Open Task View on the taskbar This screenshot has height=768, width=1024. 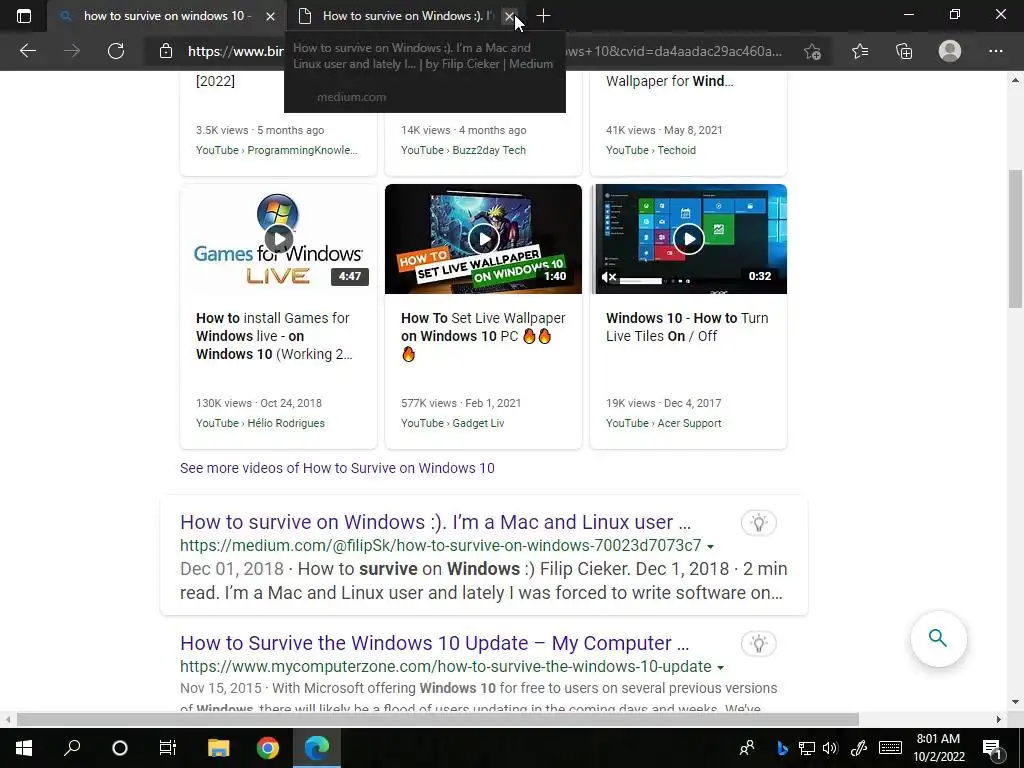point(168,748)
